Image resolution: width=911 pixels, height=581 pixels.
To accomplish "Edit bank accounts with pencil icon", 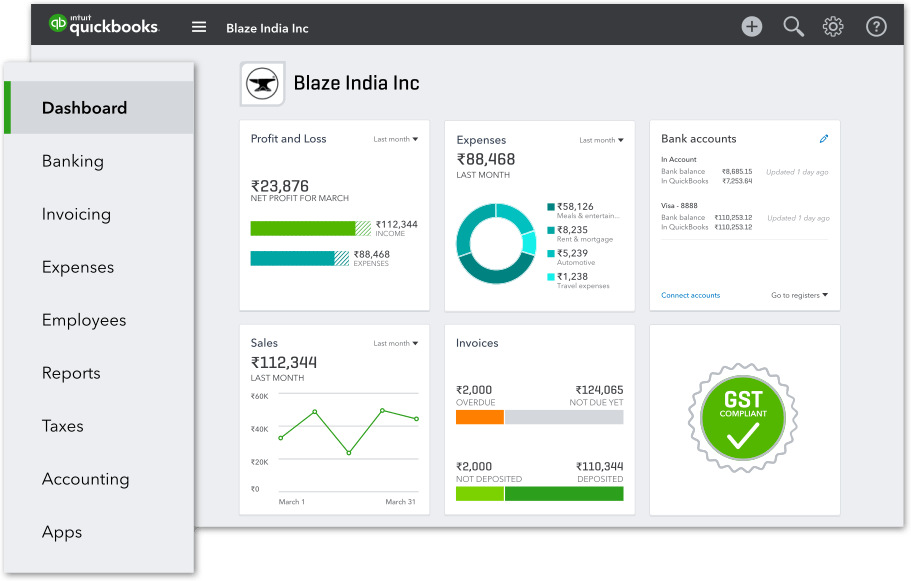I will [824, 138].
